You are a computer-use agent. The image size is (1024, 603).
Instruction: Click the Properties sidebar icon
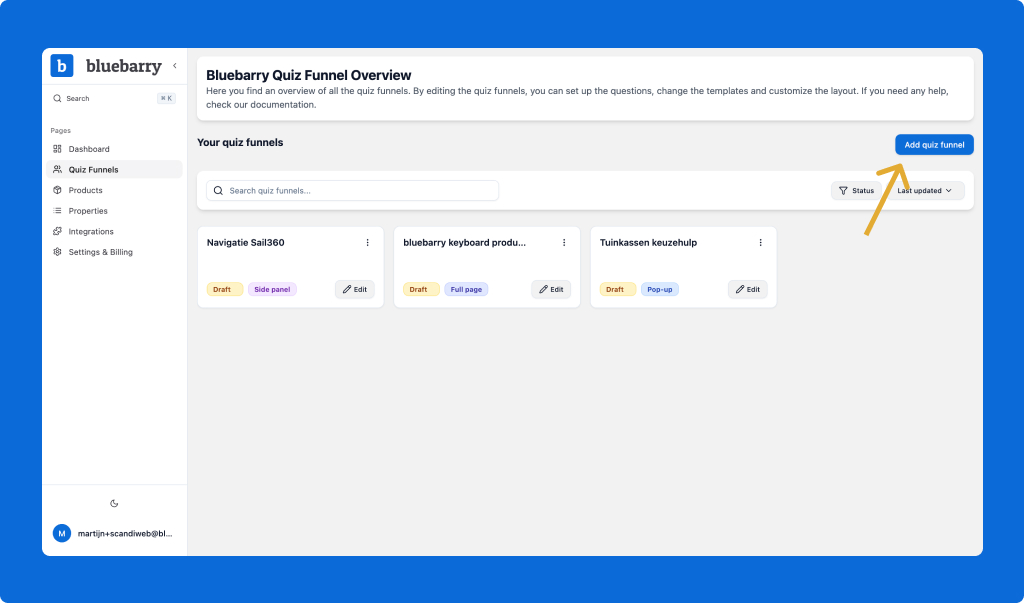[57, 210]
